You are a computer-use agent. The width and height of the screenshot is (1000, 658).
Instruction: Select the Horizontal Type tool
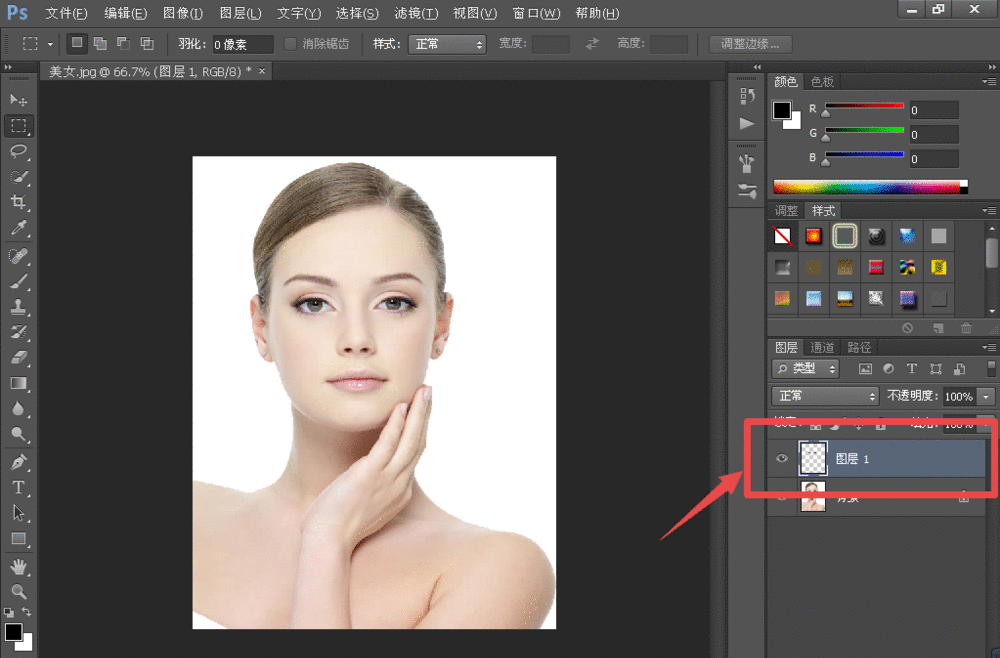[18, 488]
